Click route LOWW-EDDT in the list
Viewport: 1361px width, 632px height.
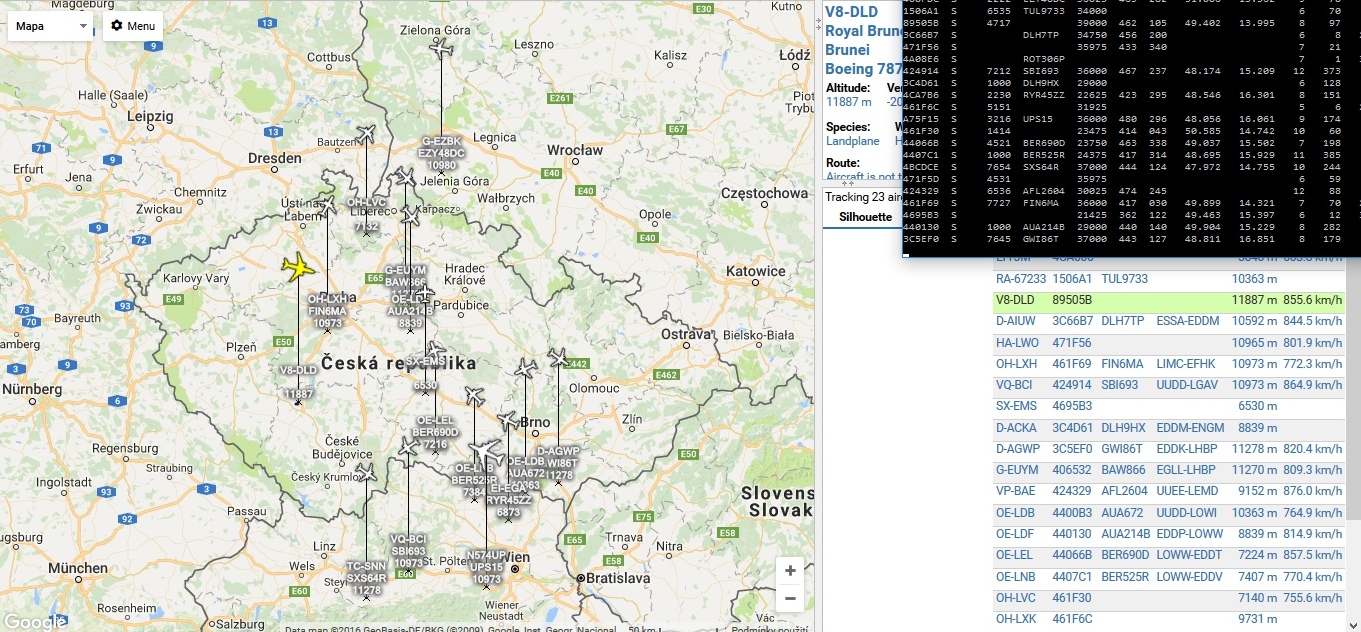1189,555
